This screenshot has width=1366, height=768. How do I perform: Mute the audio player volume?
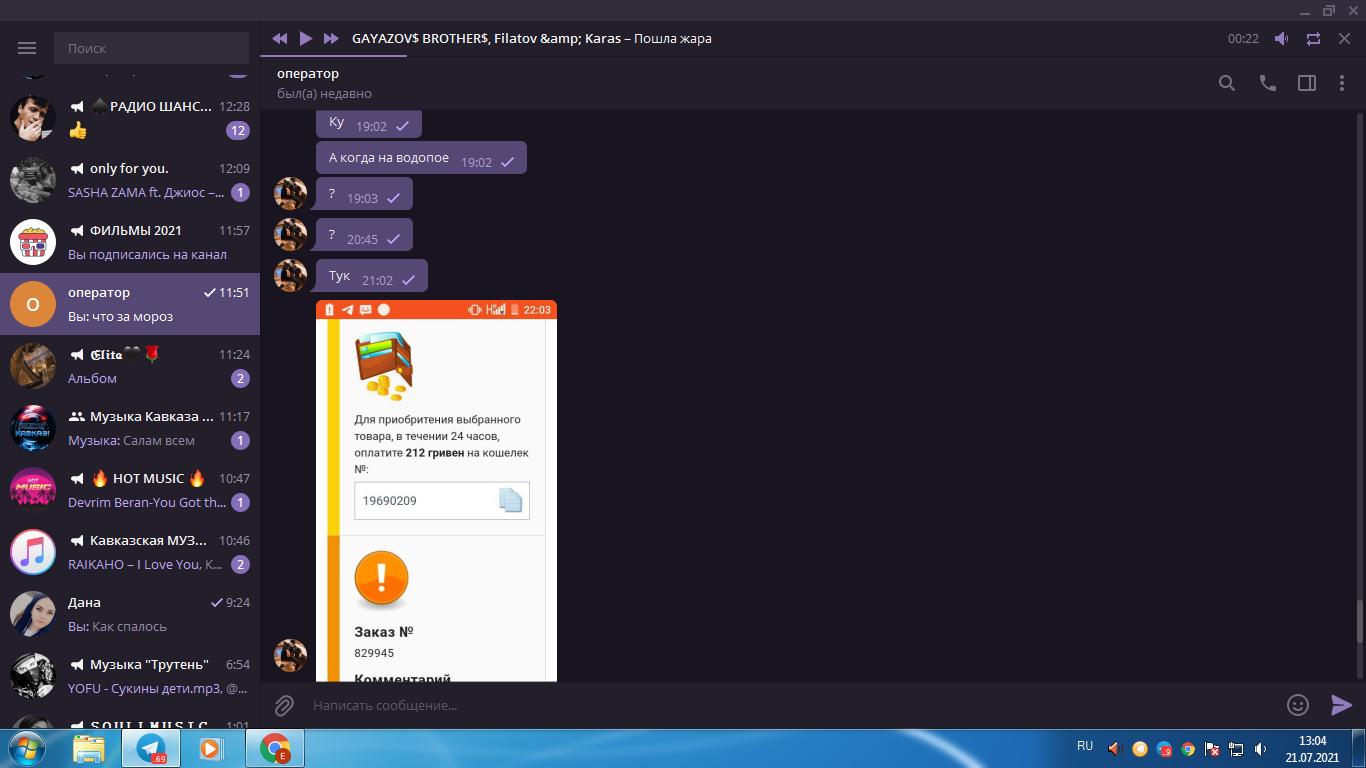[1281, 39]
